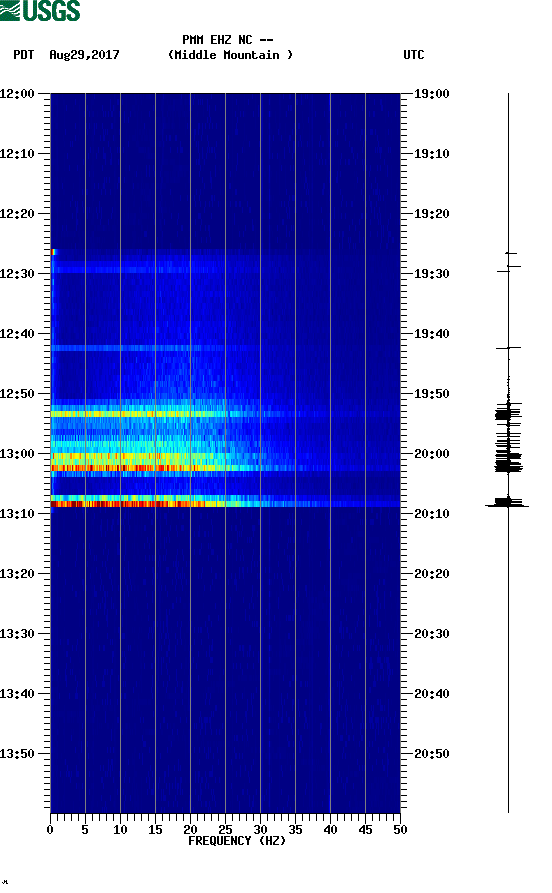The height and width of the screenshot is (893, 552).
Task: Click the '13:40' PDT time label
Action: [17, 694]
